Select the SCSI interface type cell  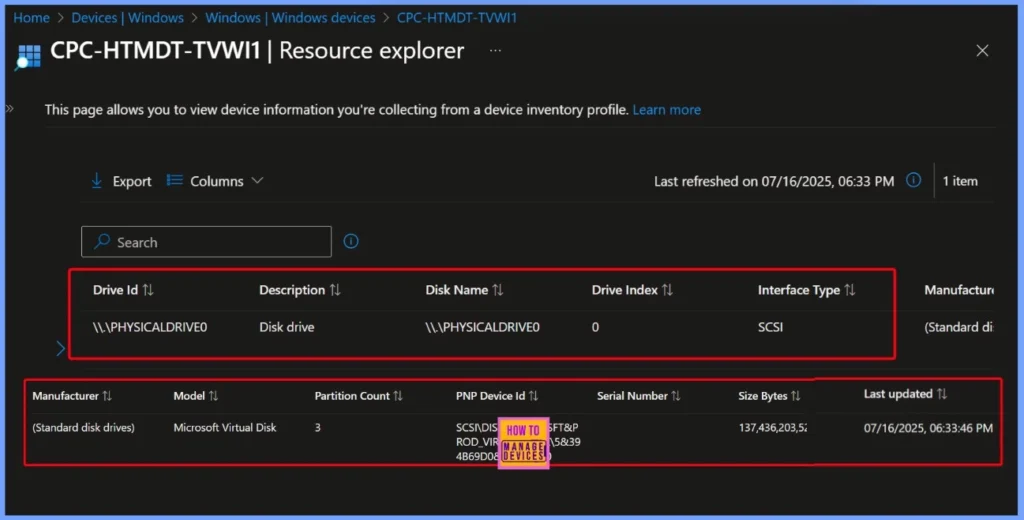coord(770,327)
